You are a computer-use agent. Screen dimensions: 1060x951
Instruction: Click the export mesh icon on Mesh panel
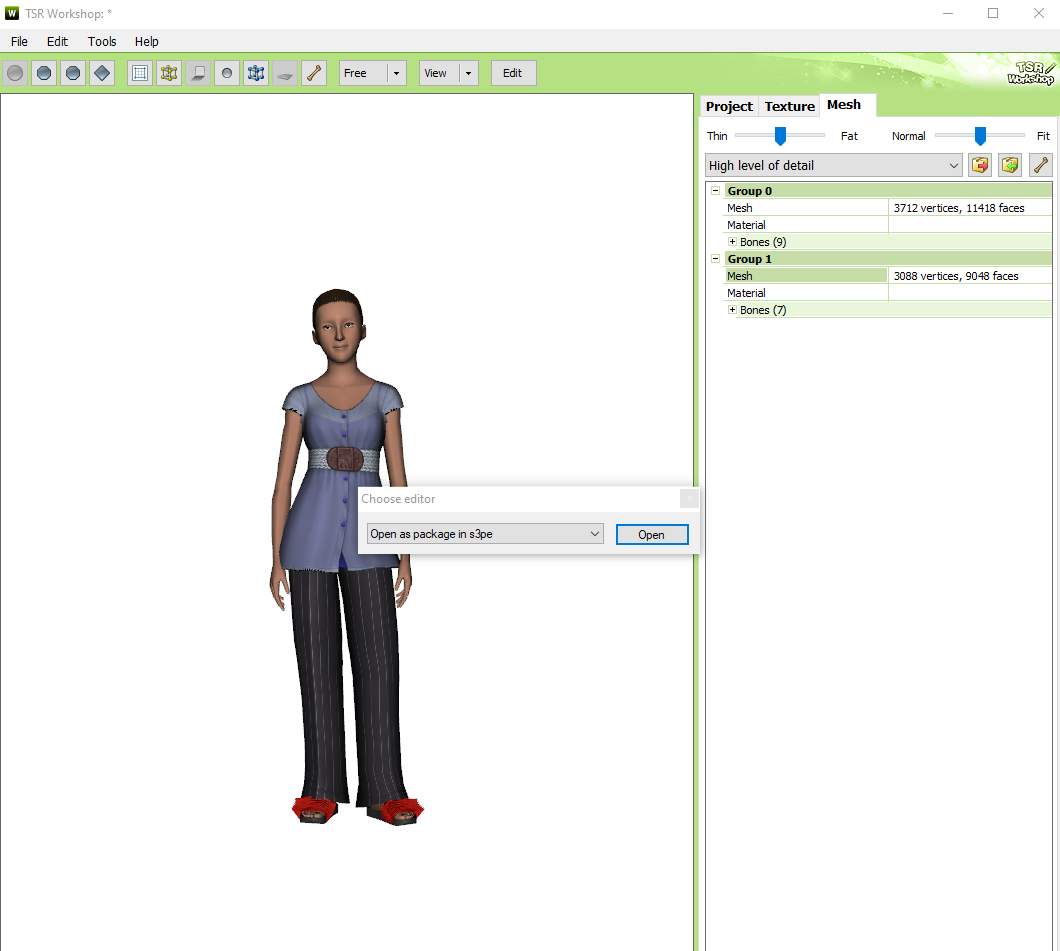(x=979, y=164)
